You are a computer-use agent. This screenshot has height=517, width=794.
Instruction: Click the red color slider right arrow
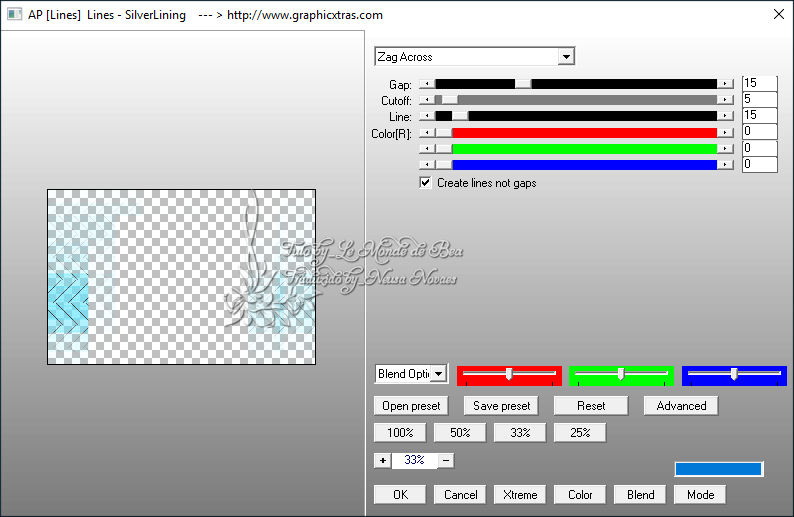pos(726,133)
